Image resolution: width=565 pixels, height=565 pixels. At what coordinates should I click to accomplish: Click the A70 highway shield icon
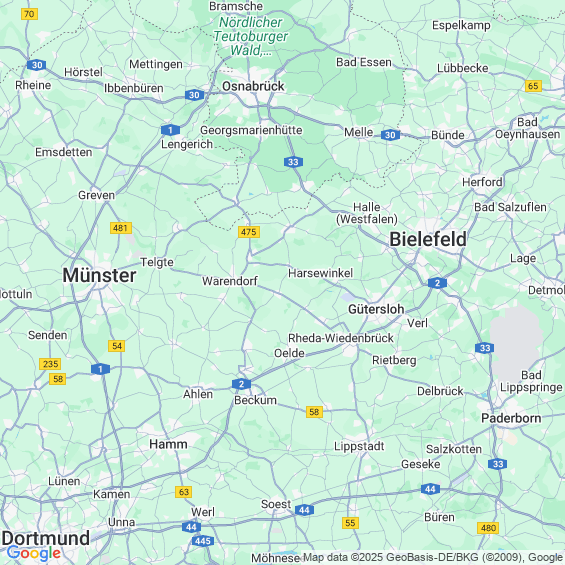30,14
